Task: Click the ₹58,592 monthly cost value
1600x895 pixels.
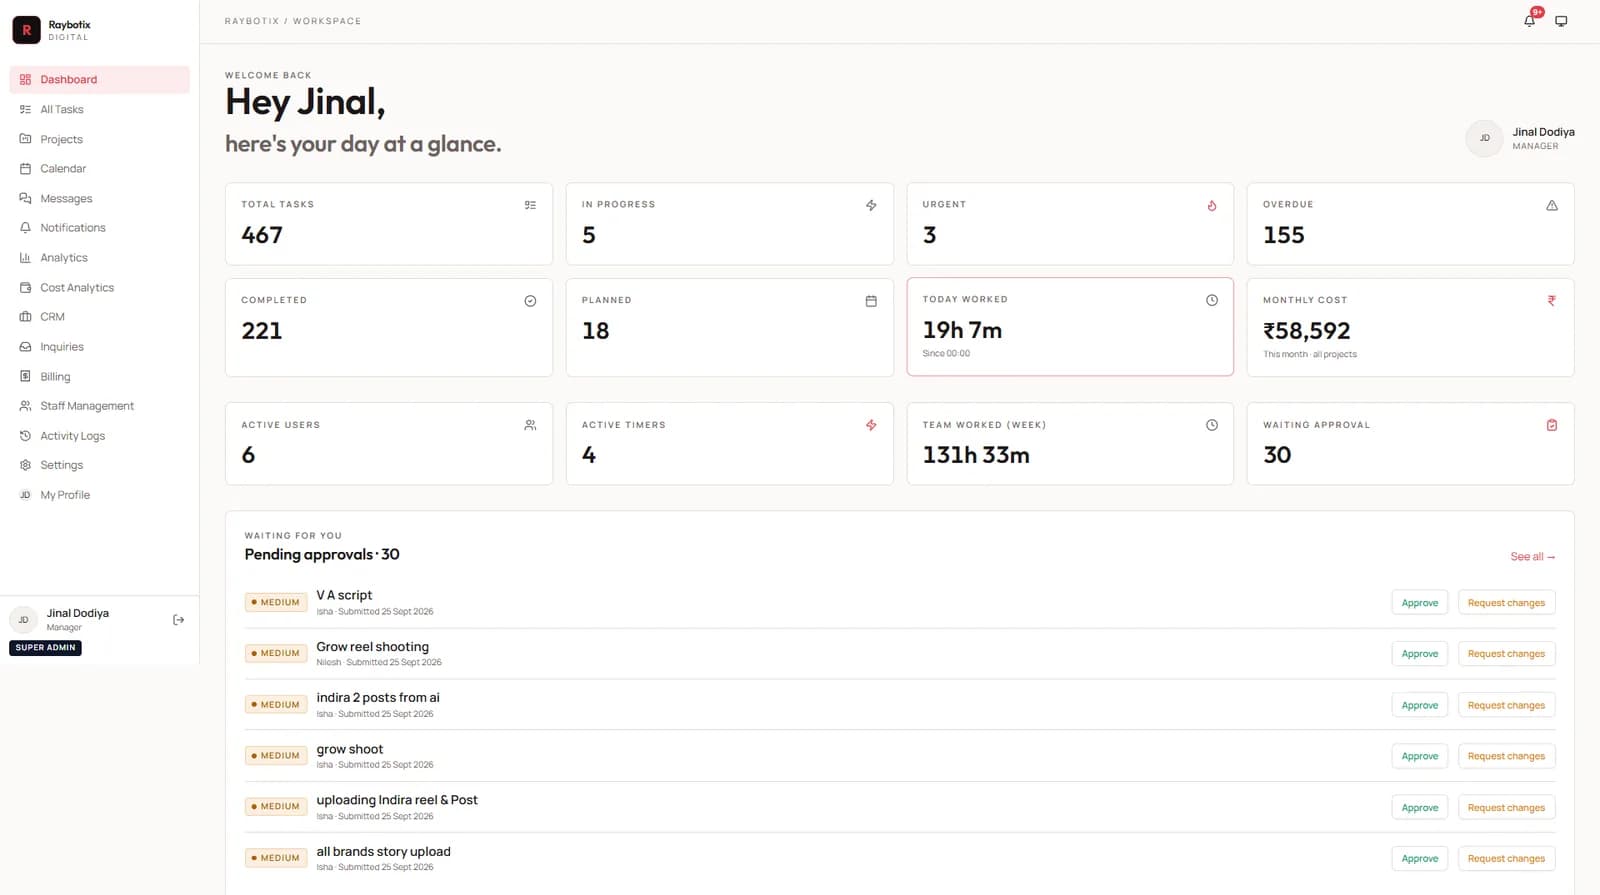Action: [x=1306, y=331]
